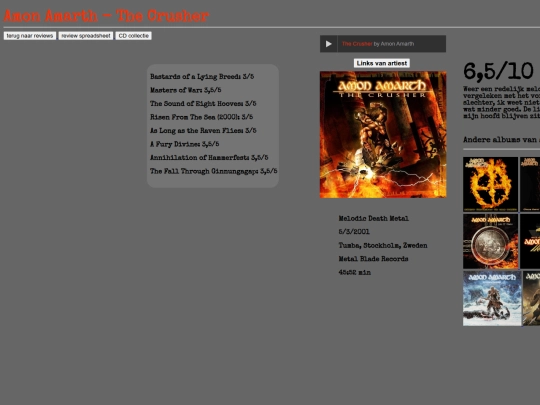Click 'by Amon Amarth' text in player
This screenshot has height=405, width=540.
[394, 44]
